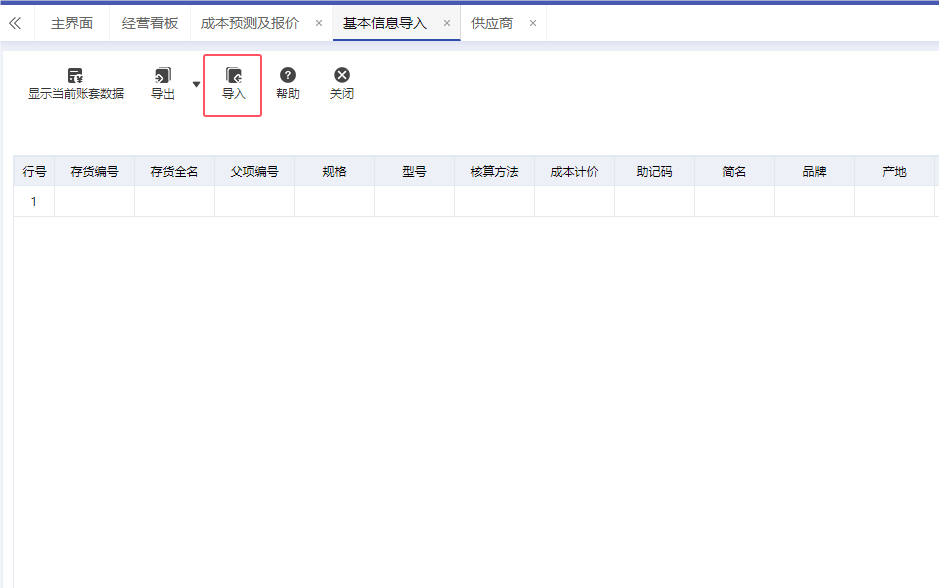Click the 显示当前账套数据 toolbar icon
Viewport: 939px width, 588px height.
[x=75, y=76]
